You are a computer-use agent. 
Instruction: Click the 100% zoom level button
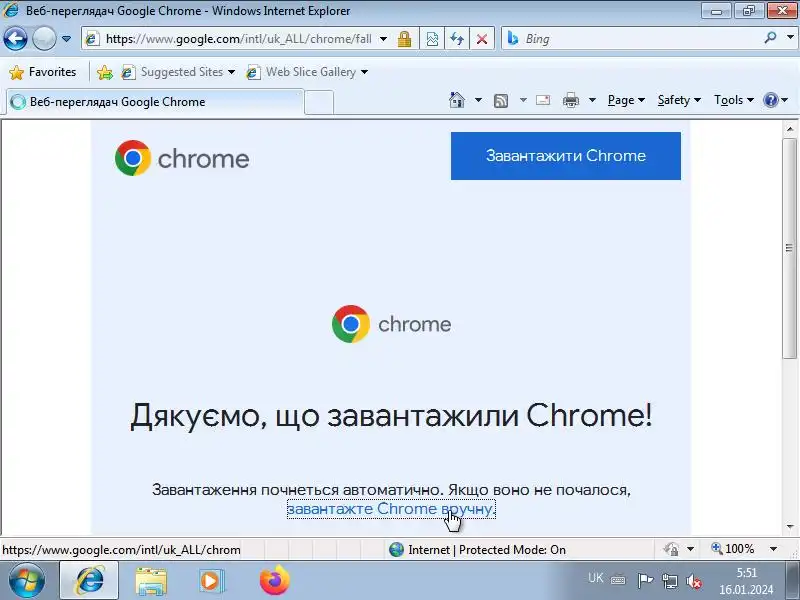pyautogui.click(x=733, y=549)
